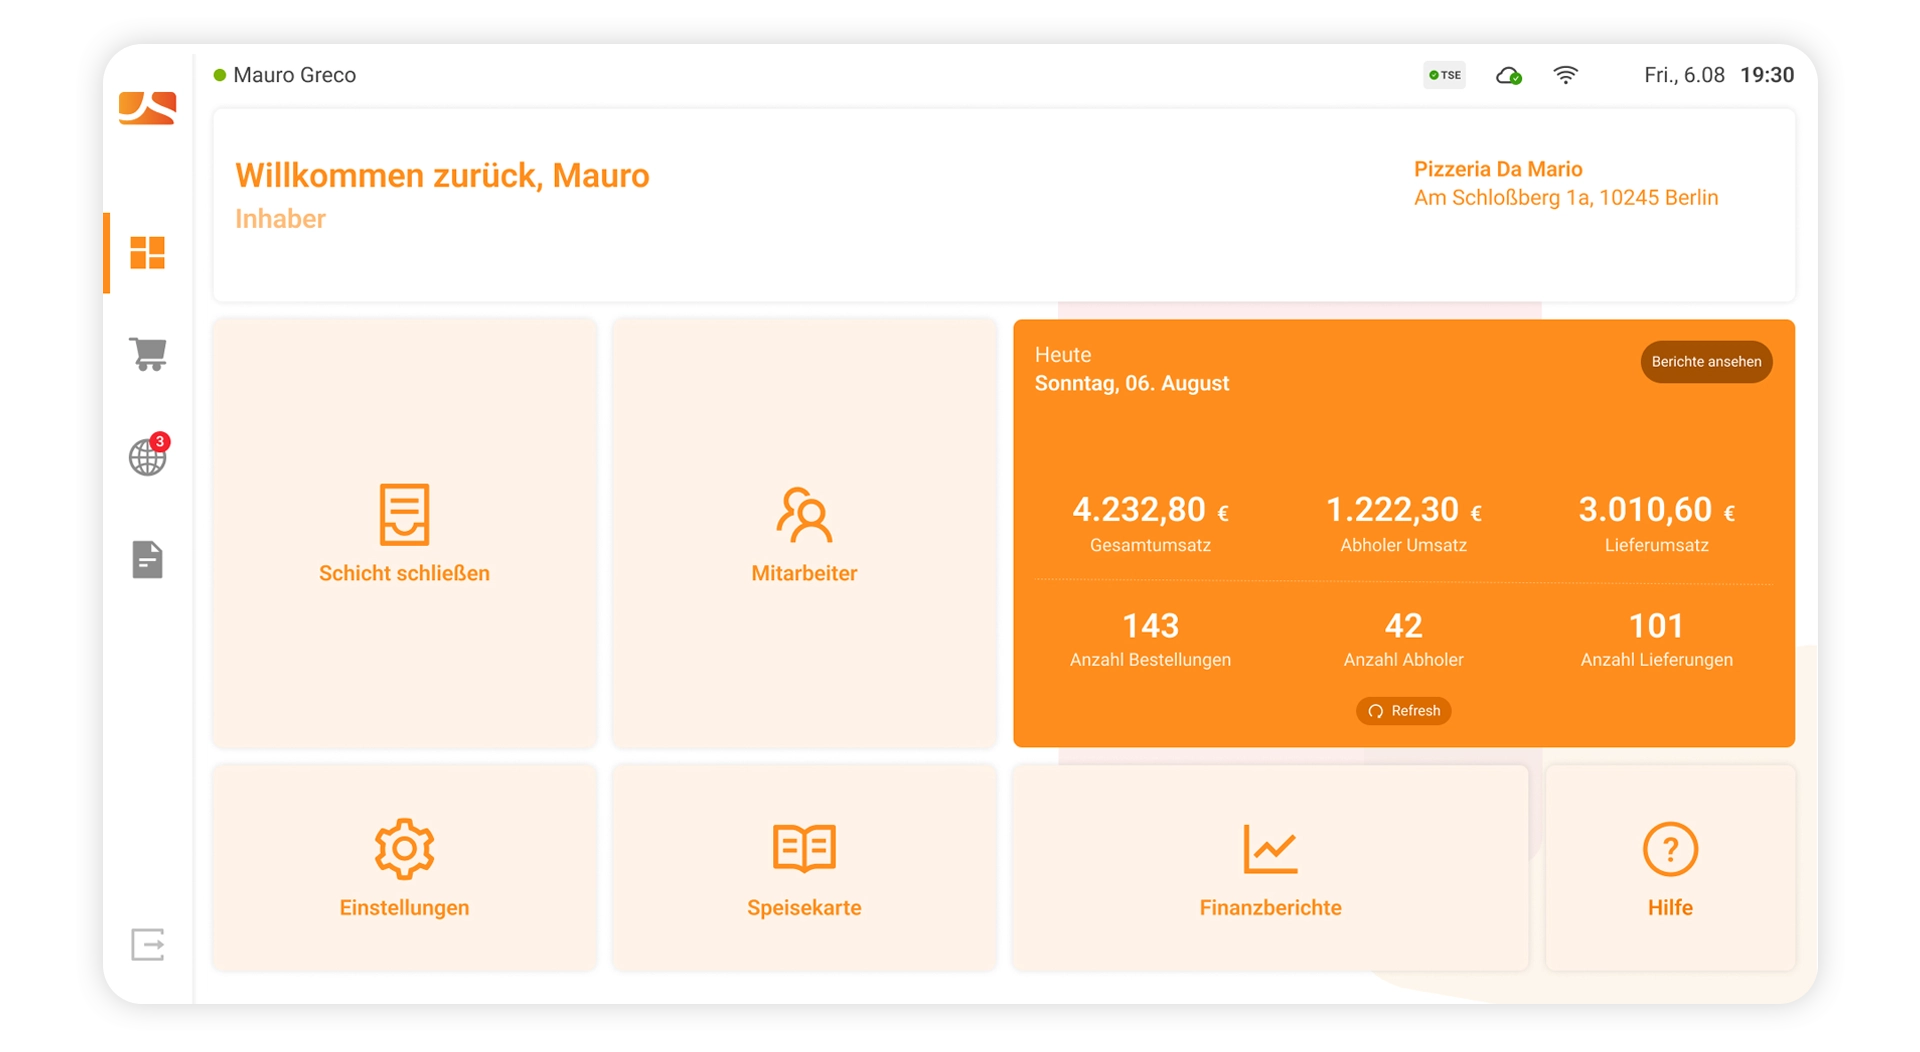1920x1052 pixels.
Task: Open the Mitarbeiter tile
Action: click(804, 533)
